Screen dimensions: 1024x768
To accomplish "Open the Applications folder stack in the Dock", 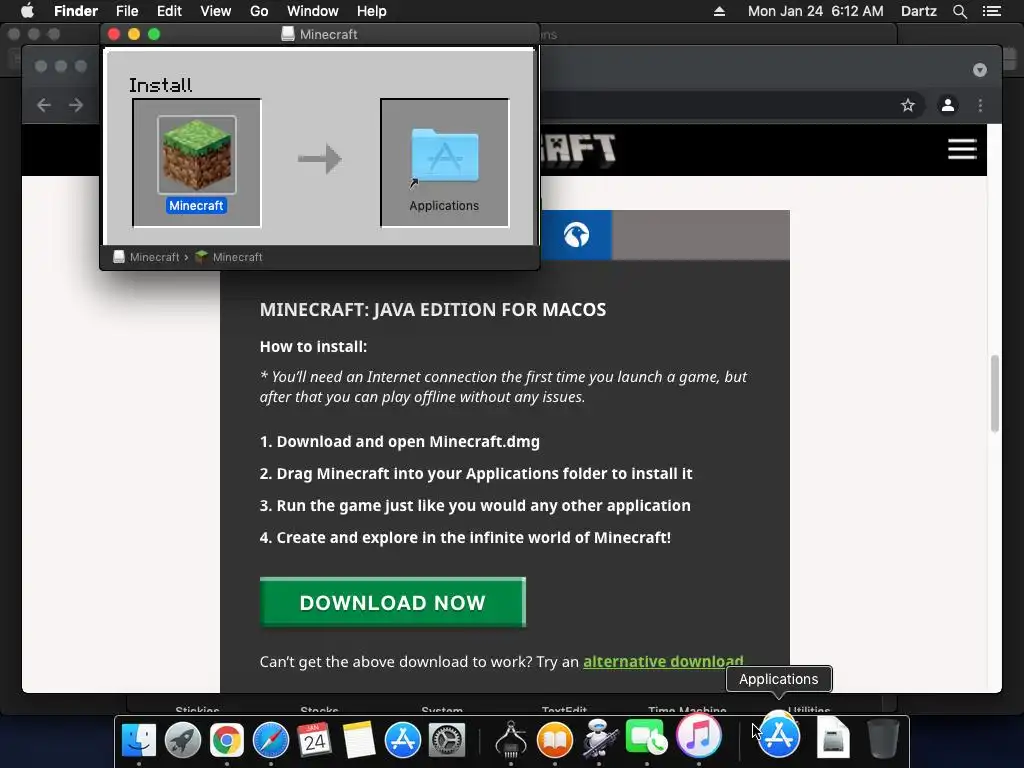I will tap(778, 736).
